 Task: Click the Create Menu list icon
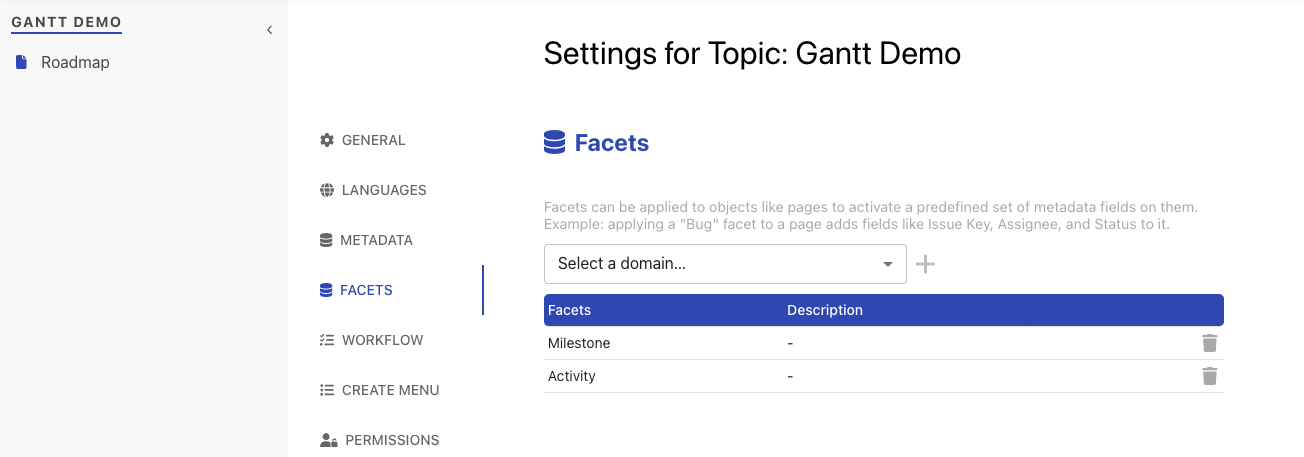326,390
